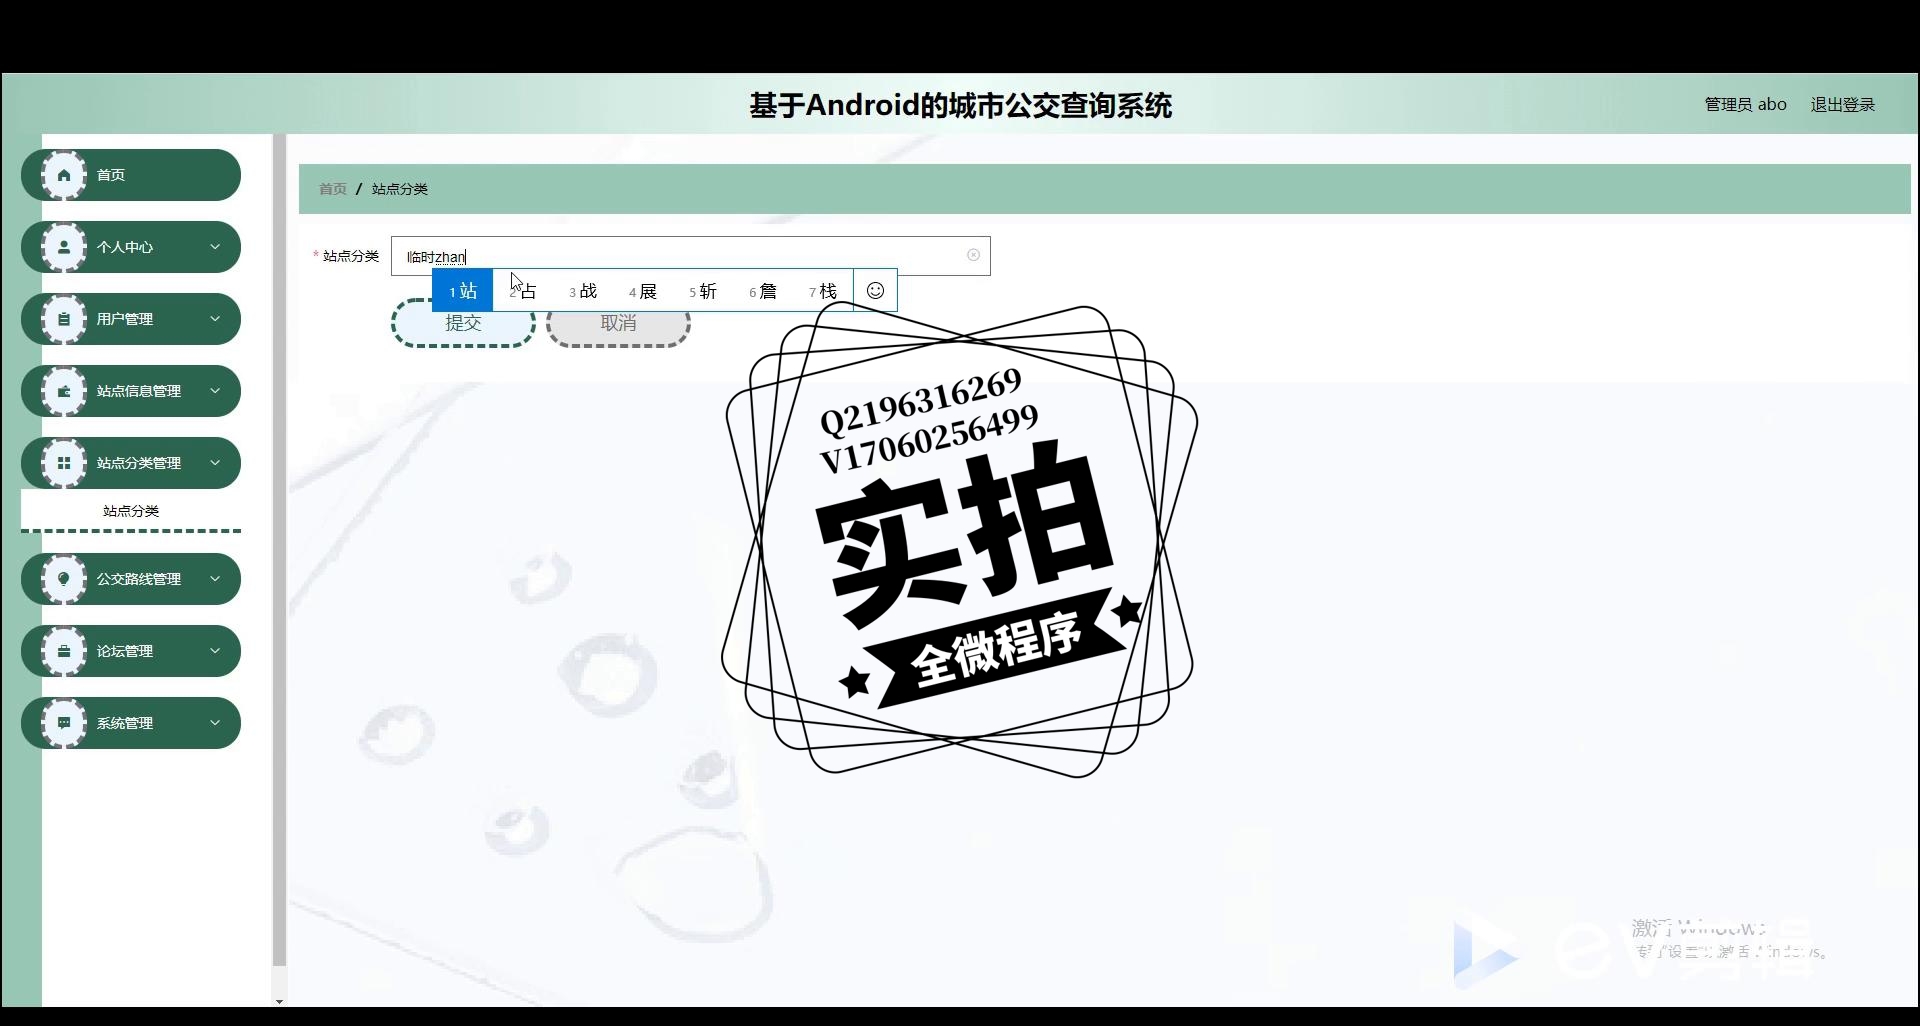Choose IME candidate 4 展
1920x1026 pixels.
tap(643, 291)
